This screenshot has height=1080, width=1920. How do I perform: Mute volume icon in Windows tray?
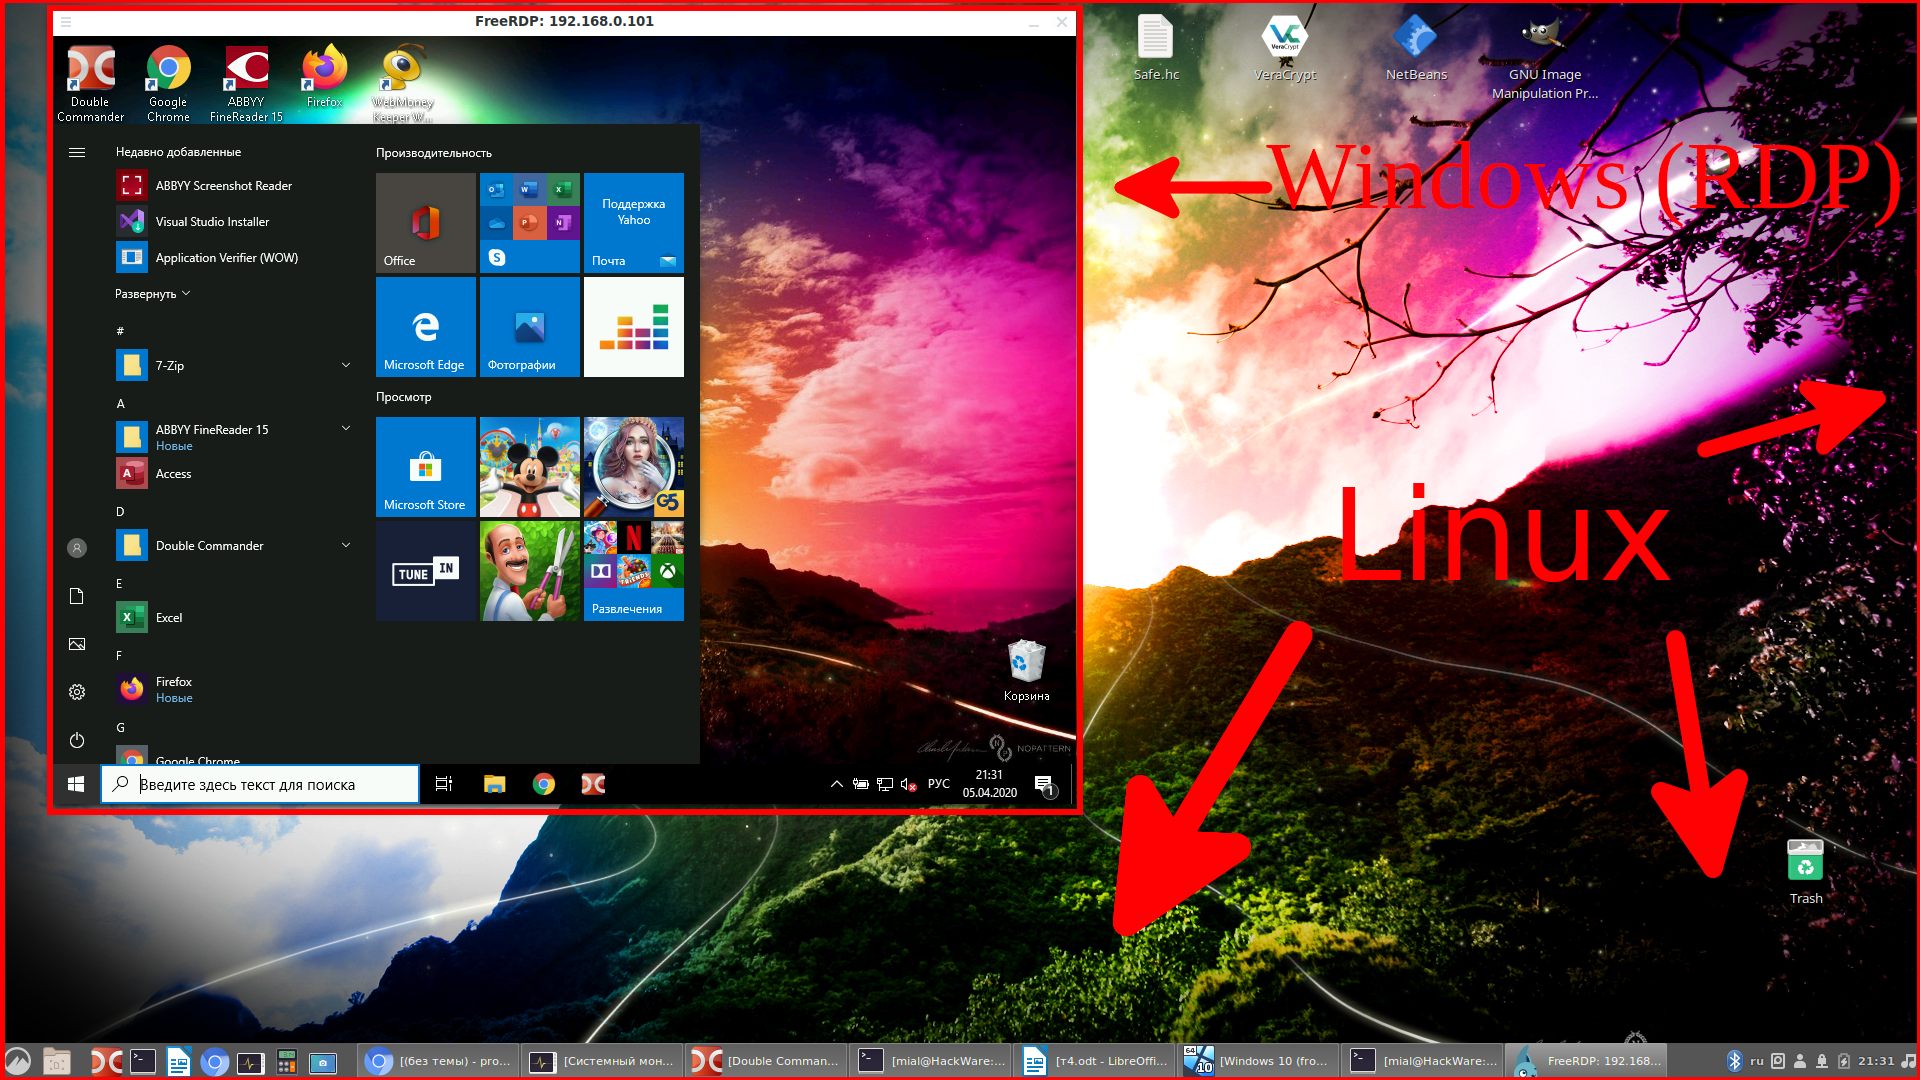point(908,784)
